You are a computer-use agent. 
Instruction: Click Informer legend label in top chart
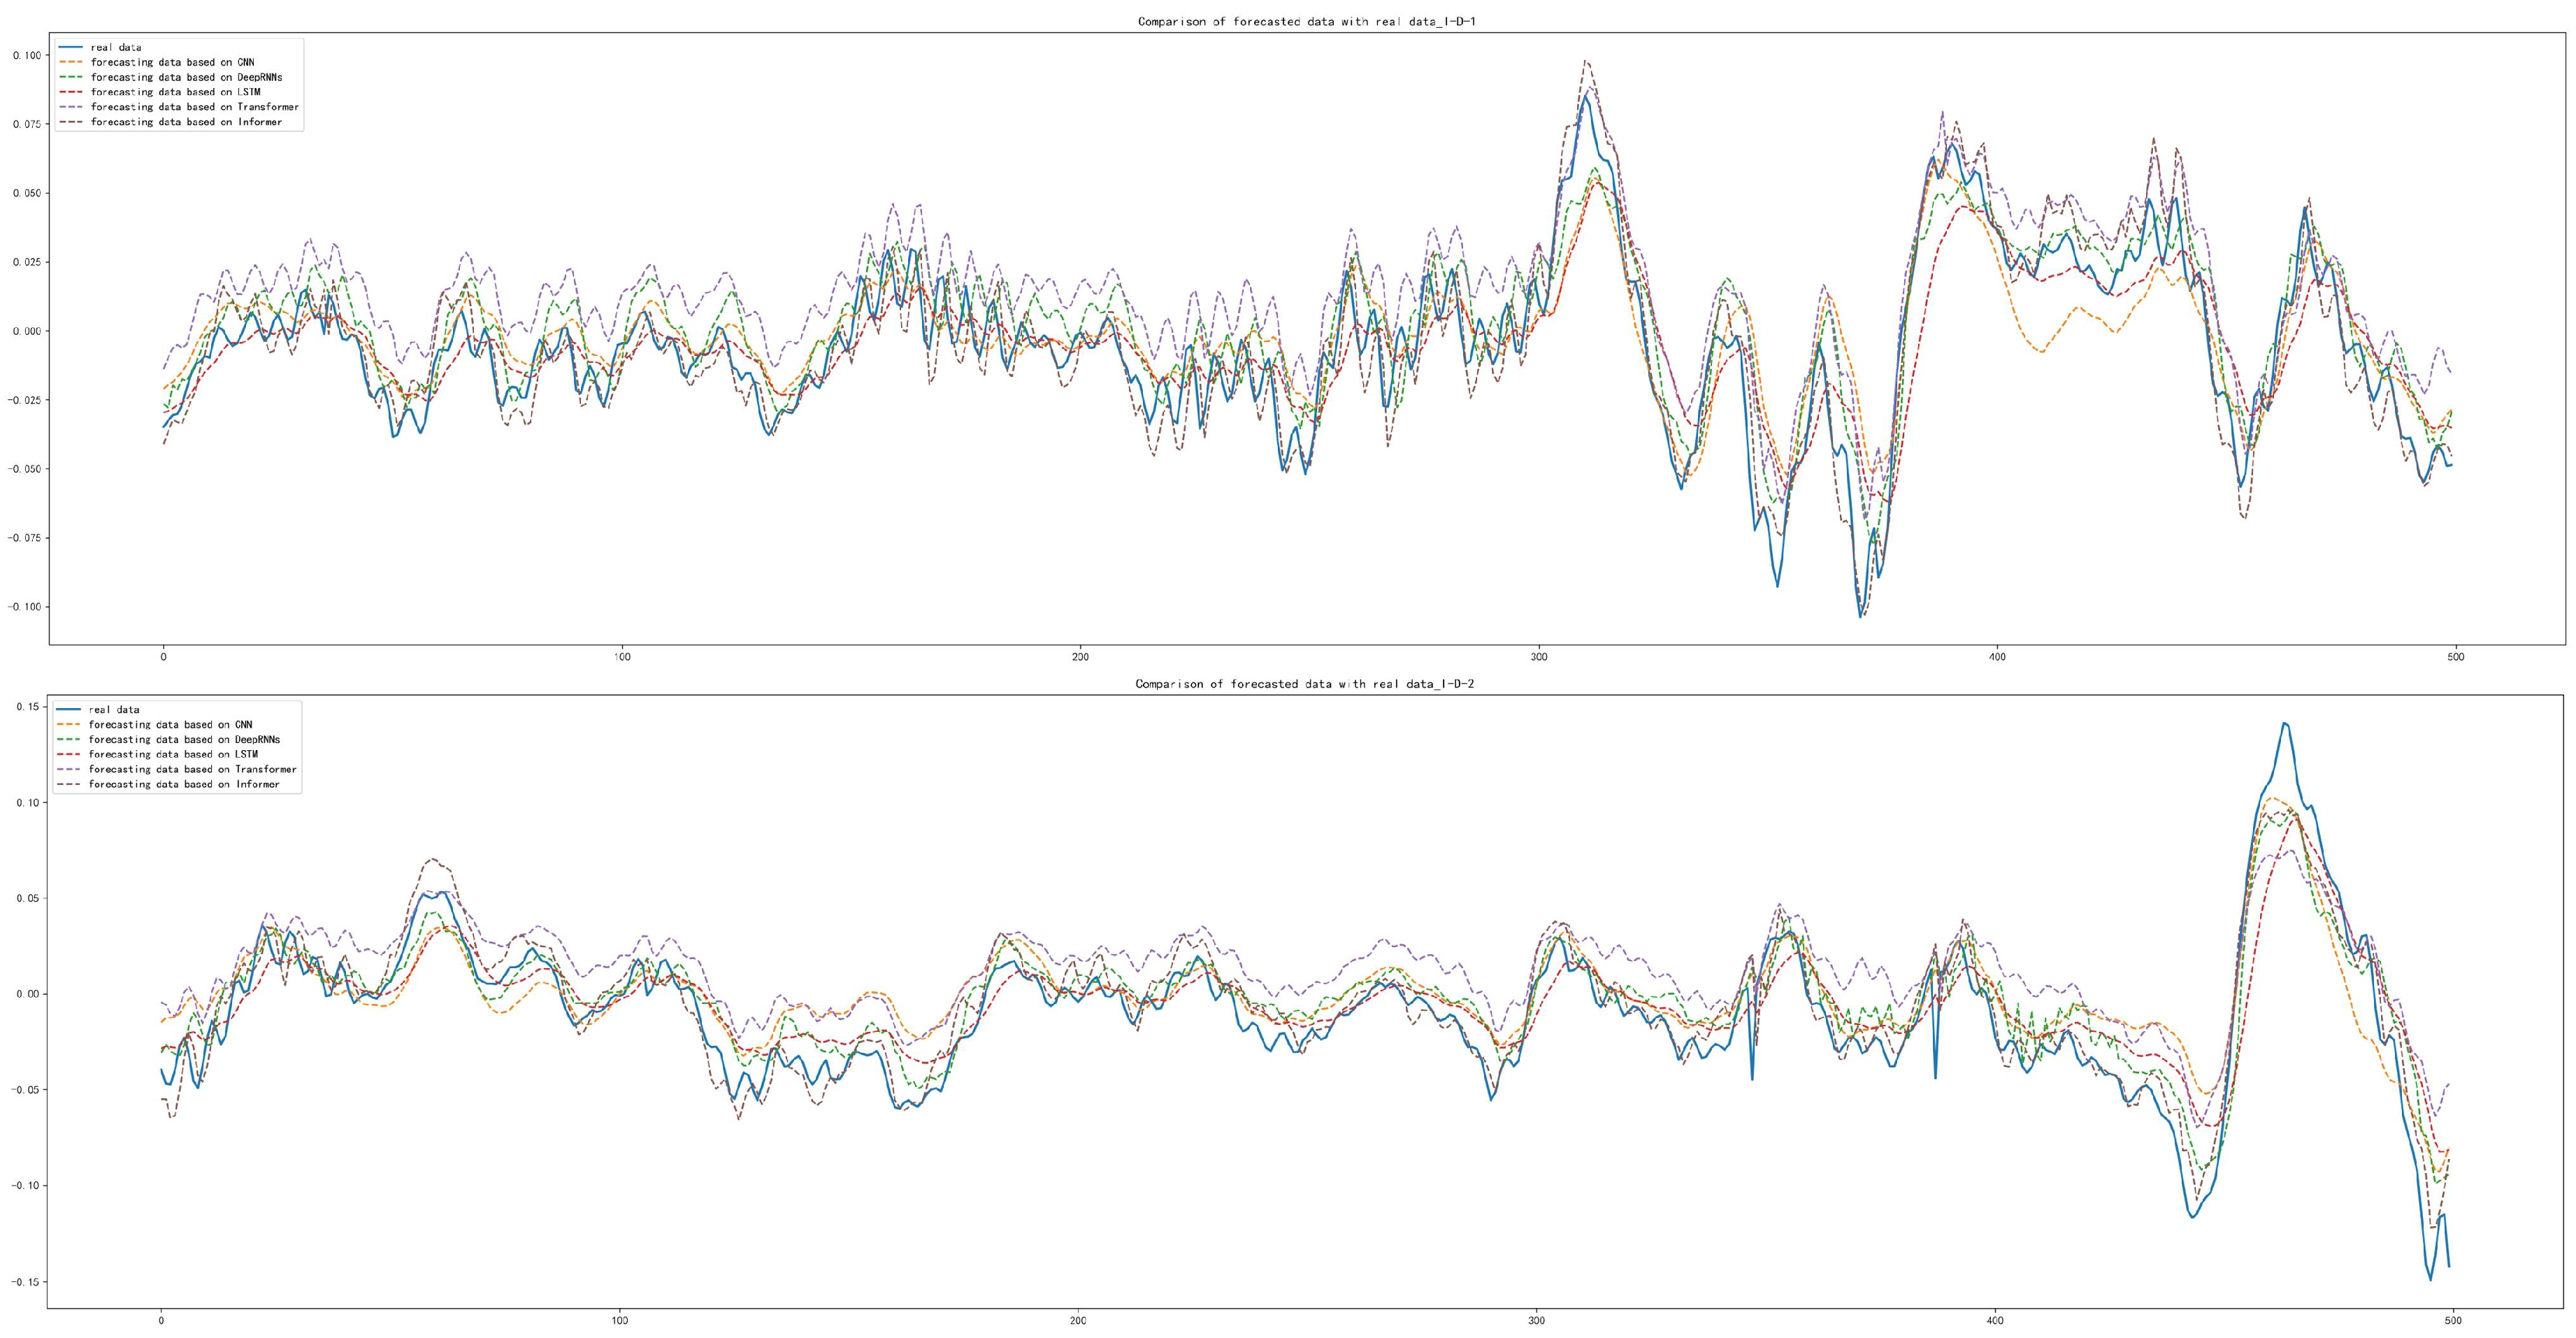(x=186, y=122)
